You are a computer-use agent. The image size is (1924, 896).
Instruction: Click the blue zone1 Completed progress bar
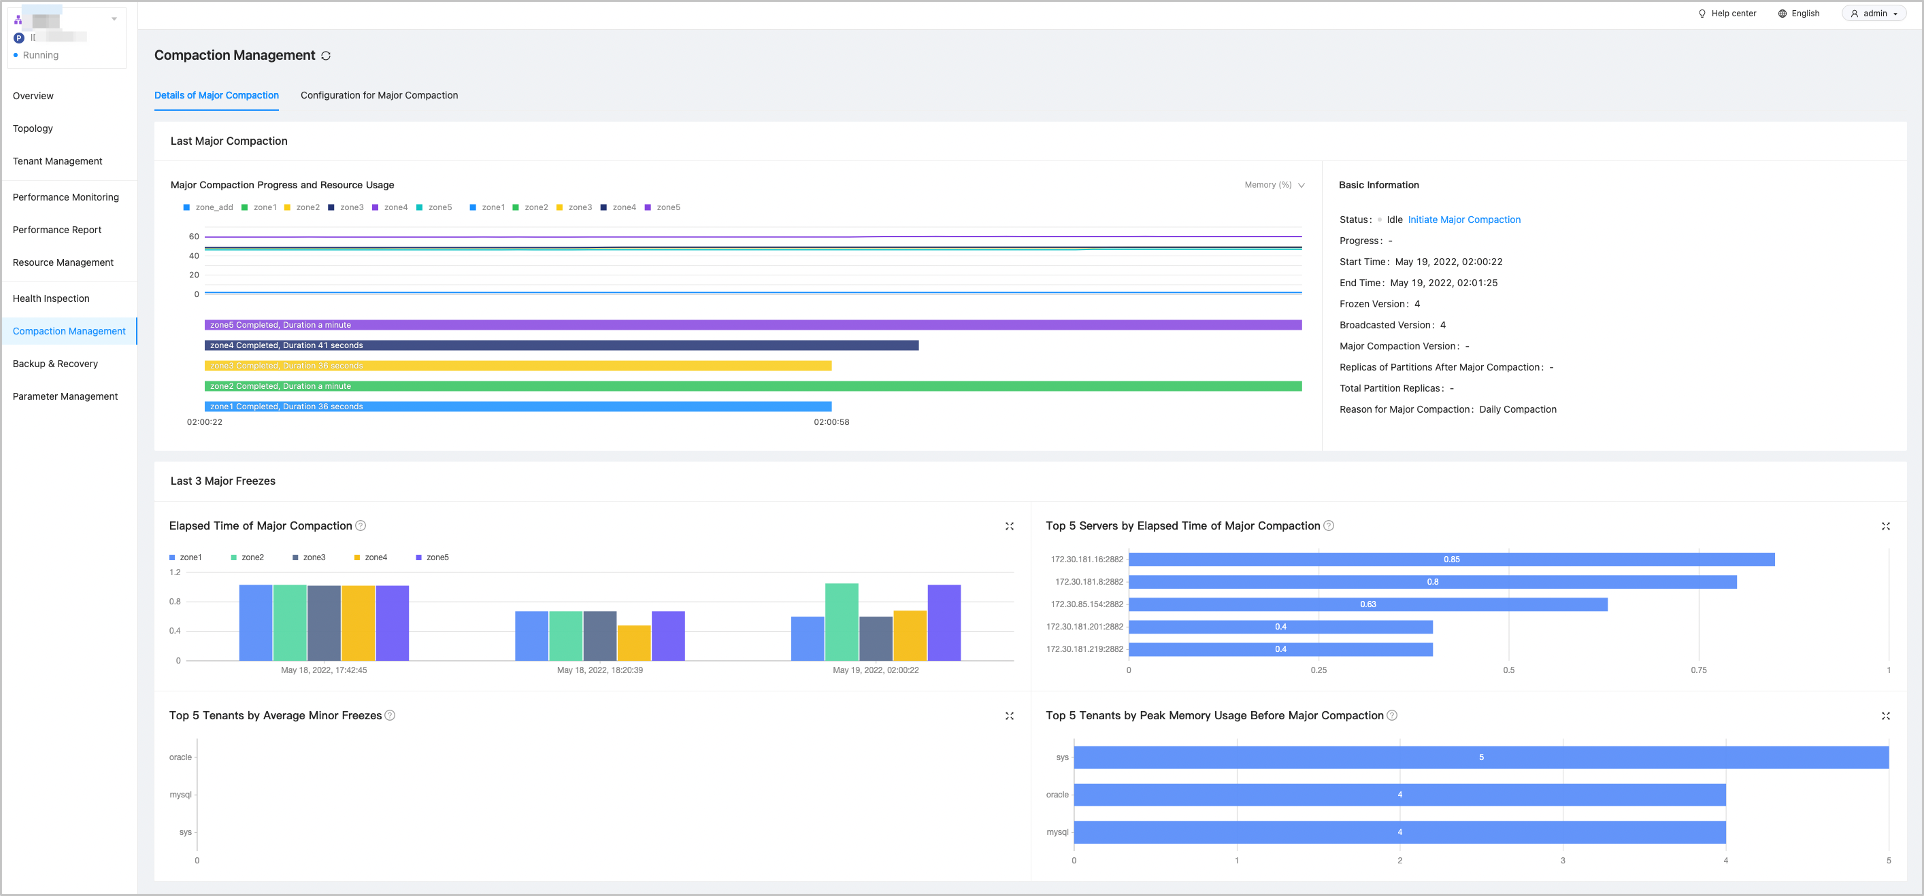coord(518,407)
